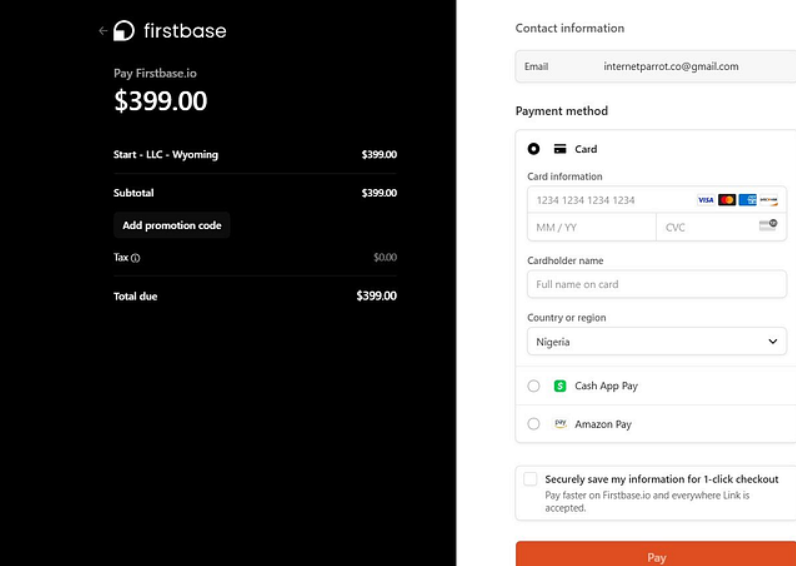Click the back arrow beside firstbase logo

pyautogui.click(x=103, y=31)
